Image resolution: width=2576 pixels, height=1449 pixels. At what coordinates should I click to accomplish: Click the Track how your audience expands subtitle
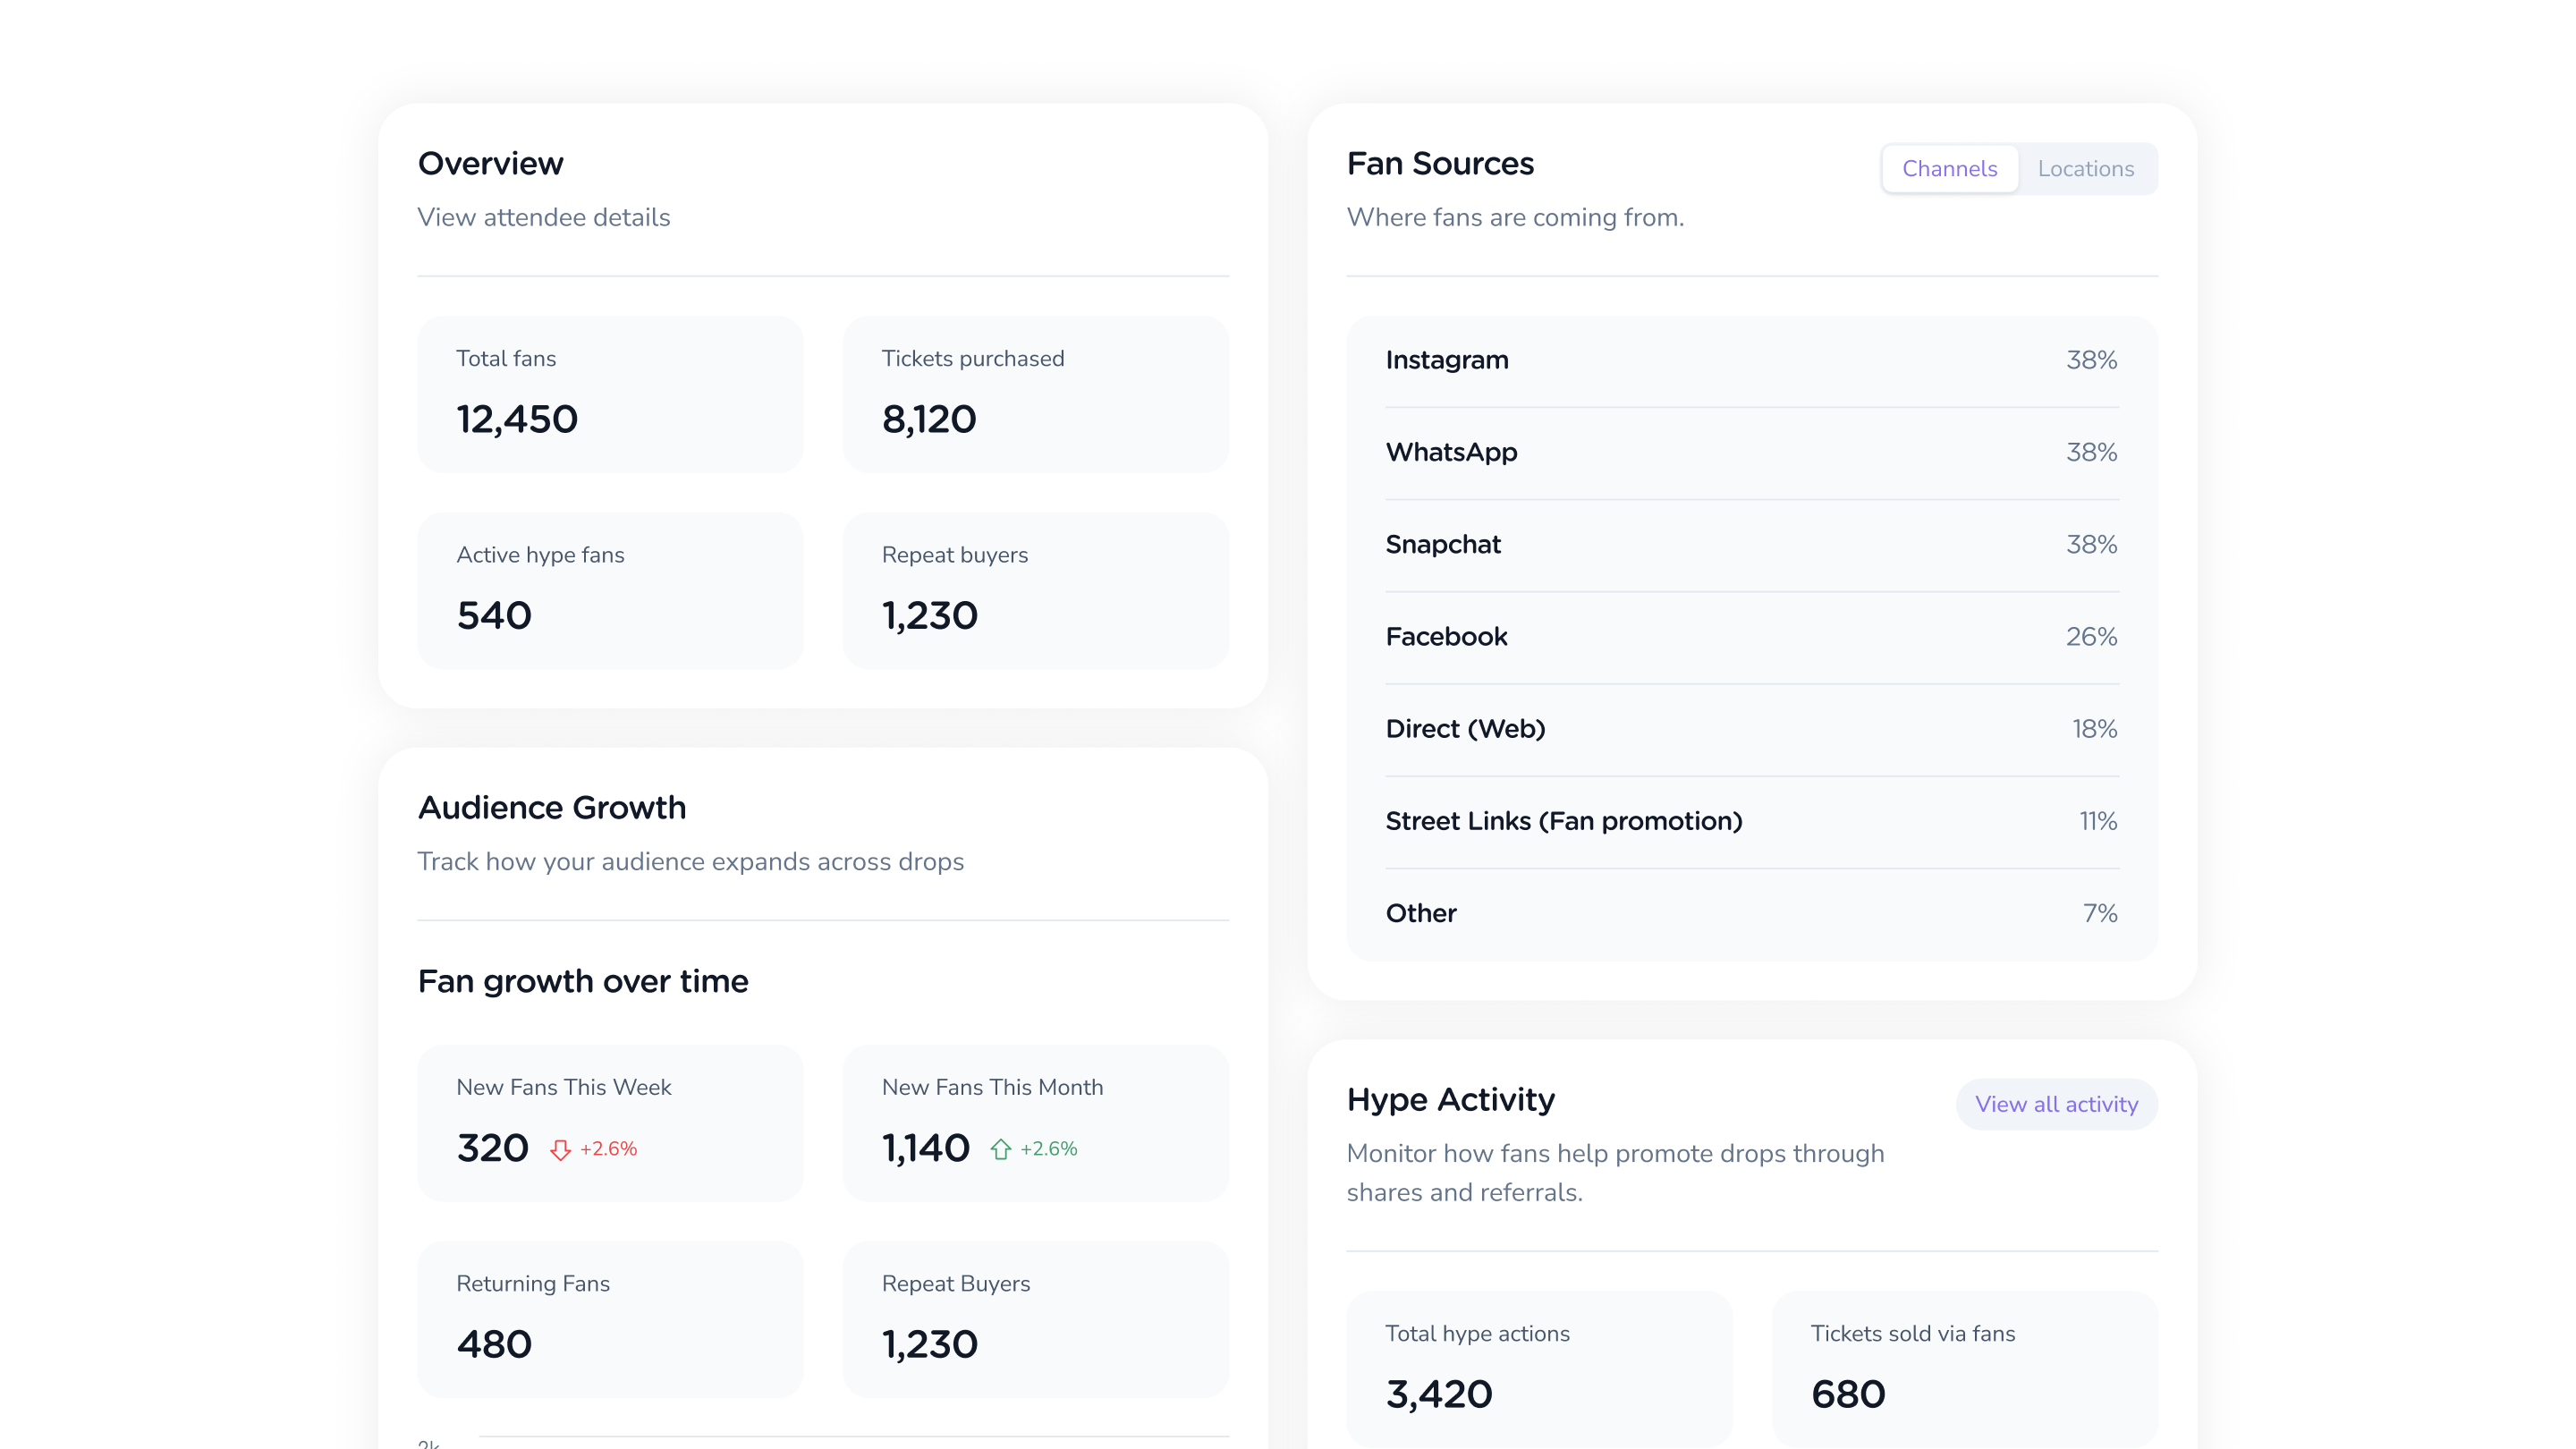pyautogui.click(x=691, y=862)
